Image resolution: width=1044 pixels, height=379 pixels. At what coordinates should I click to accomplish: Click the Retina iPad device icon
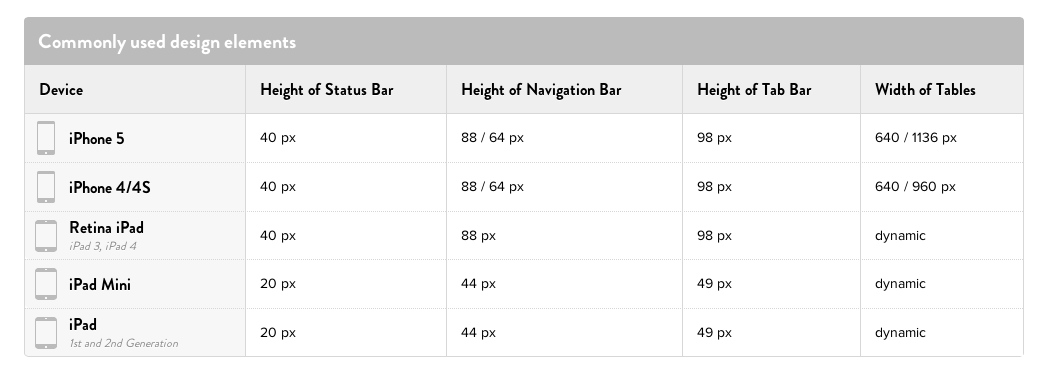tap(46, 236)
